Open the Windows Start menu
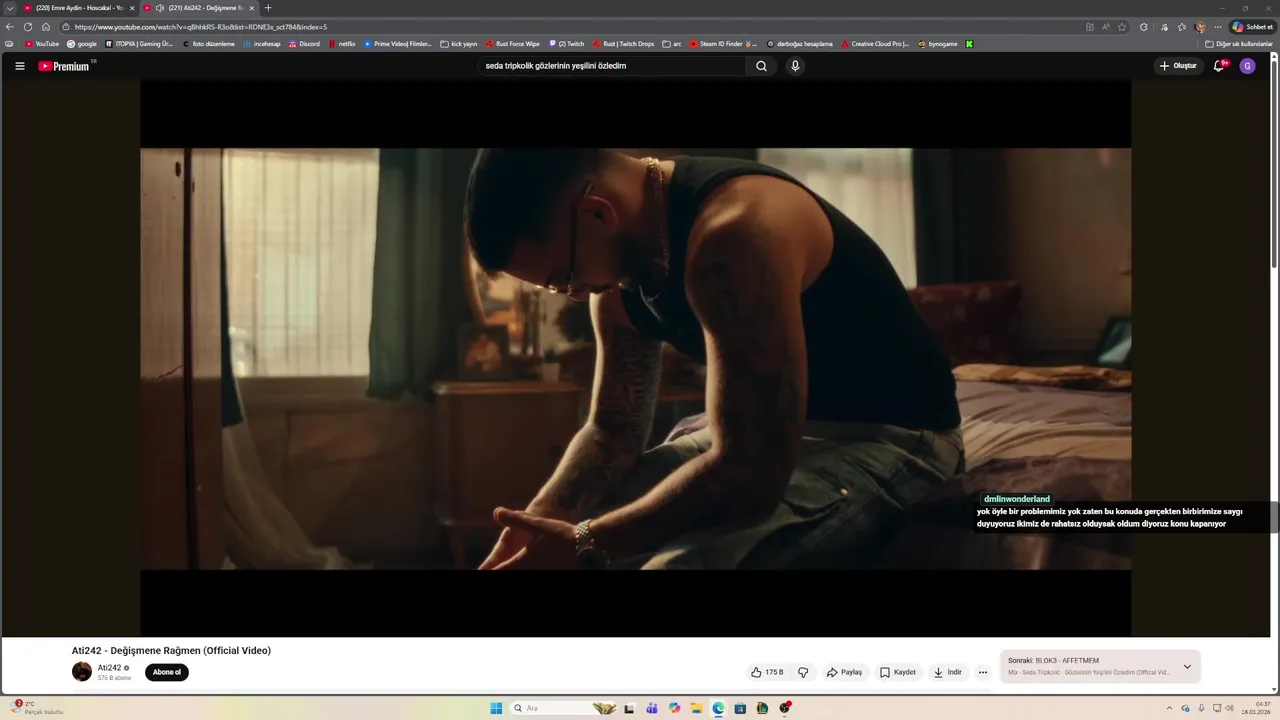The height and width of the screenshot is (720, 1280). coord(496,708)
